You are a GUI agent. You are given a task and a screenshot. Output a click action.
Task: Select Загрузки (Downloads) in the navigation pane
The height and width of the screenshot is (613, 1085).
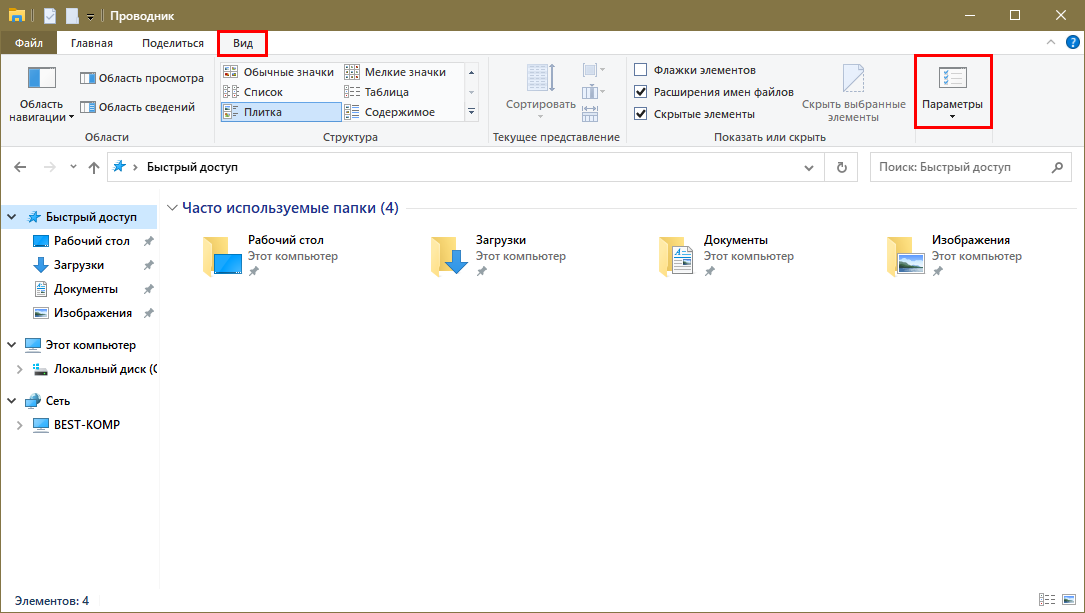(x=78, y=265)
